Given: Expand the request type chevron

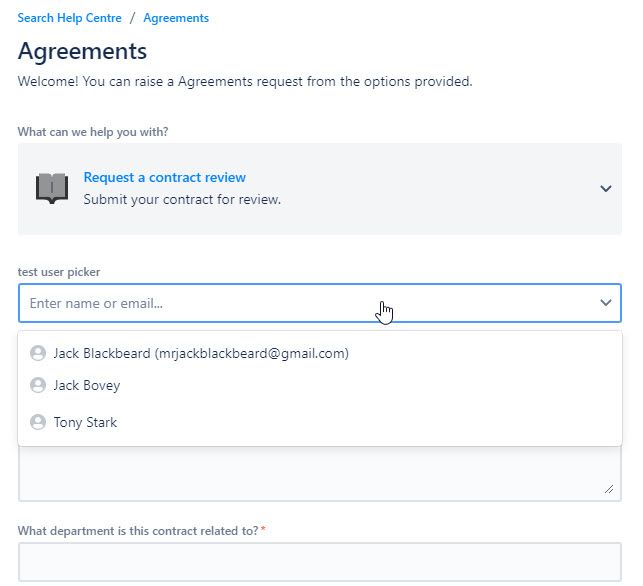Looking at the screenshot, I should [605, 188].
